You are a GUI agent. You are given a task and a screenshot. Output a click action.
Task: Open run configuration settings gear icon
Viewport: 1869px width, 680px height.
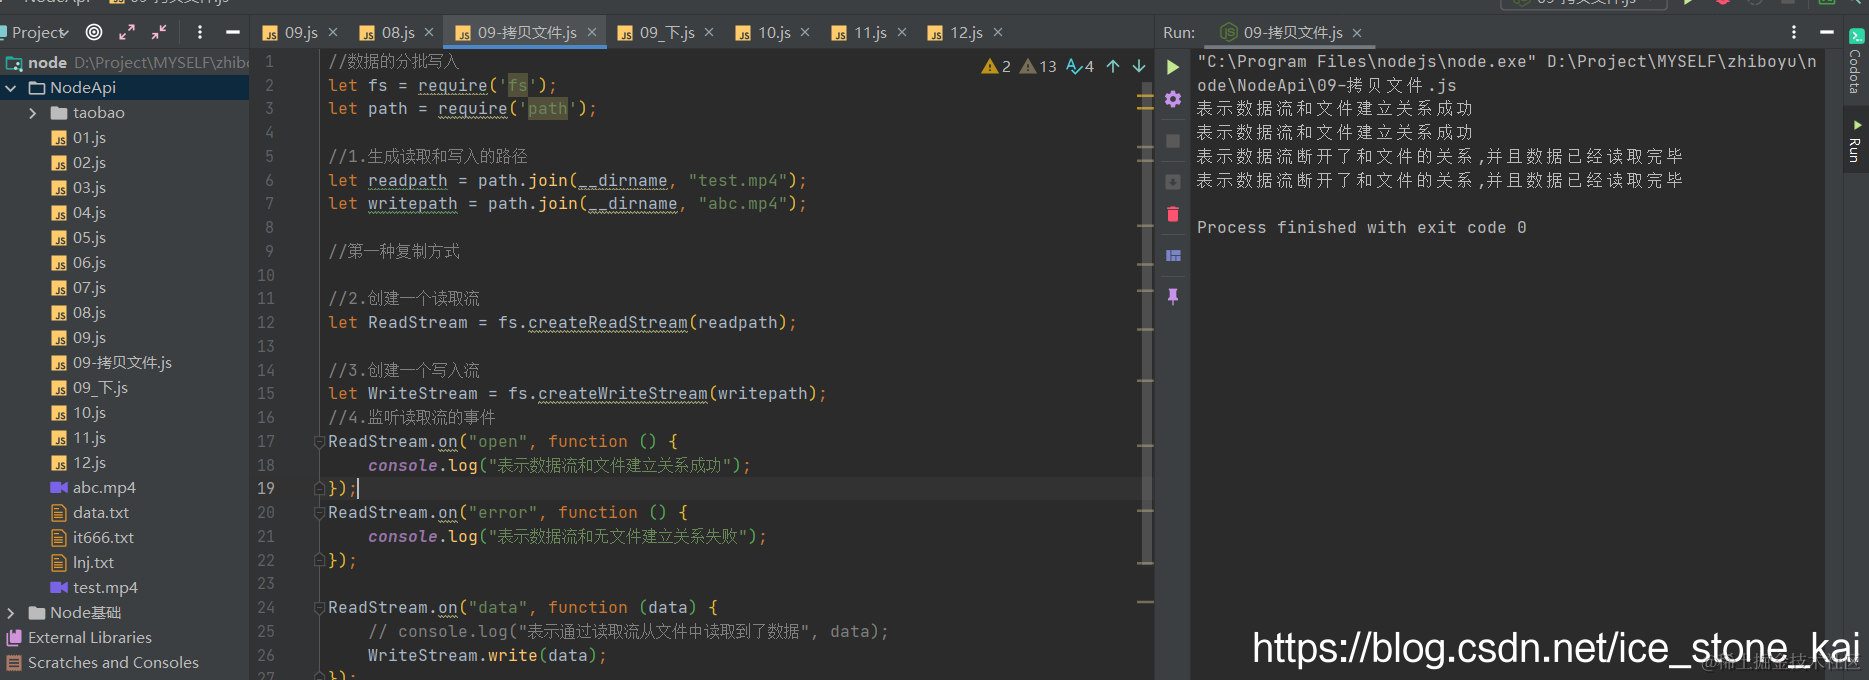coord(1173,99)
